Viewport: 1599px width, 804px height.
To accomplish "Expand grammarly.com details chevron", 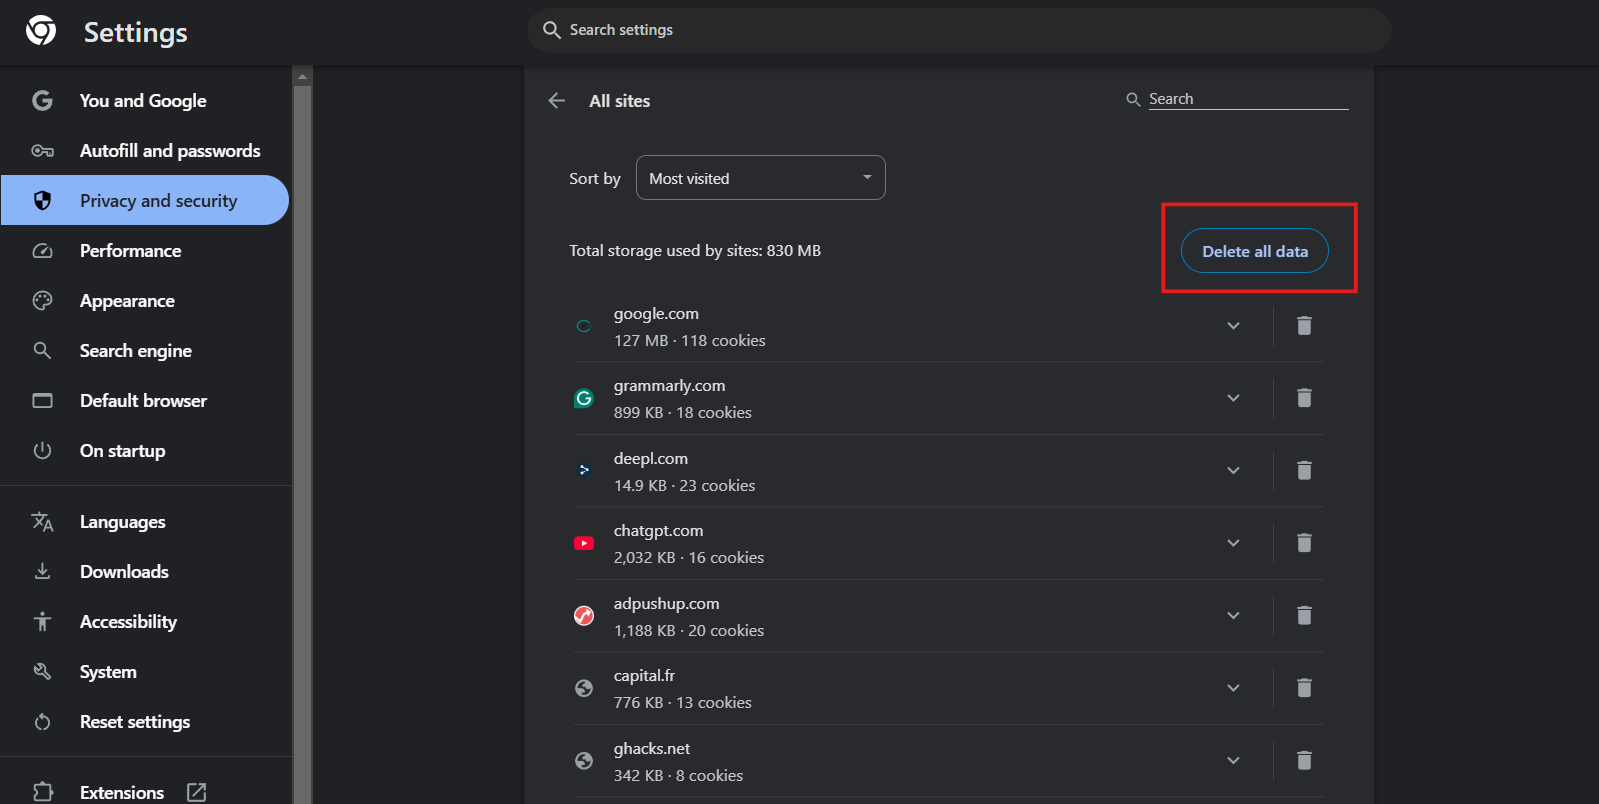I will (x=1233, y=398).
